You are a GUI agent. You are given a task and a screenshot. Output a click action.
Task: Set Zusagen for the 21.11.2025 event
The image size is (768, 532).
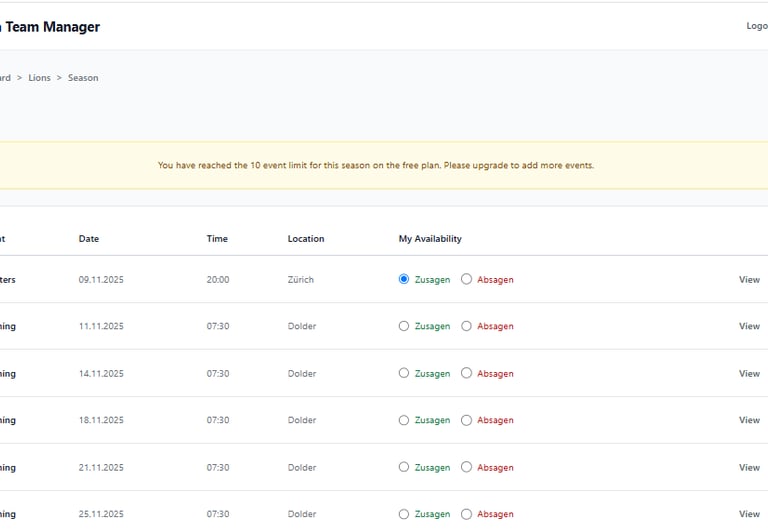pos(404,467)
